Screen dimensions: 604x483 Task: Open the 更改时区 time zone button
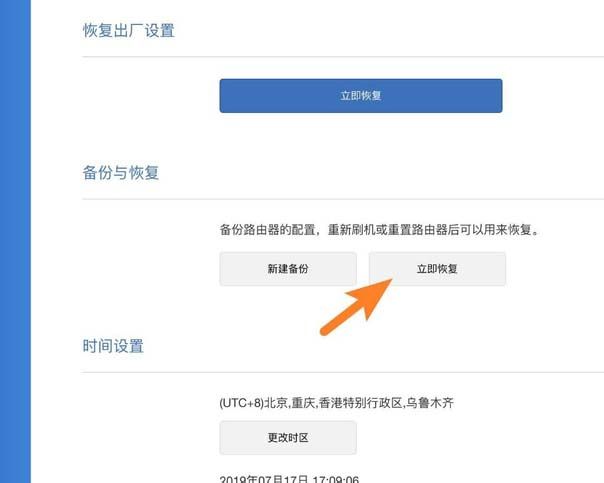[x=288, y=438]
